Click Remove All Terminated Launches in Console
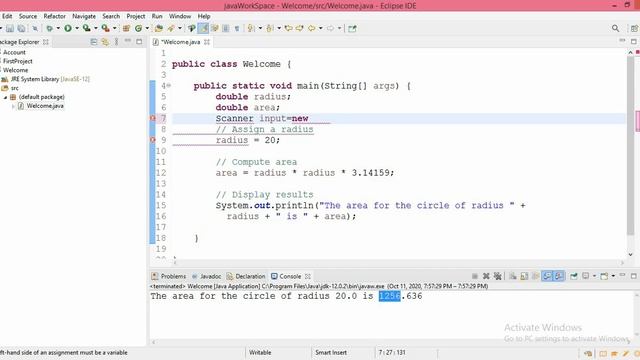The height and width of the screenshot is (360, 640). click(x=498, y=276)
